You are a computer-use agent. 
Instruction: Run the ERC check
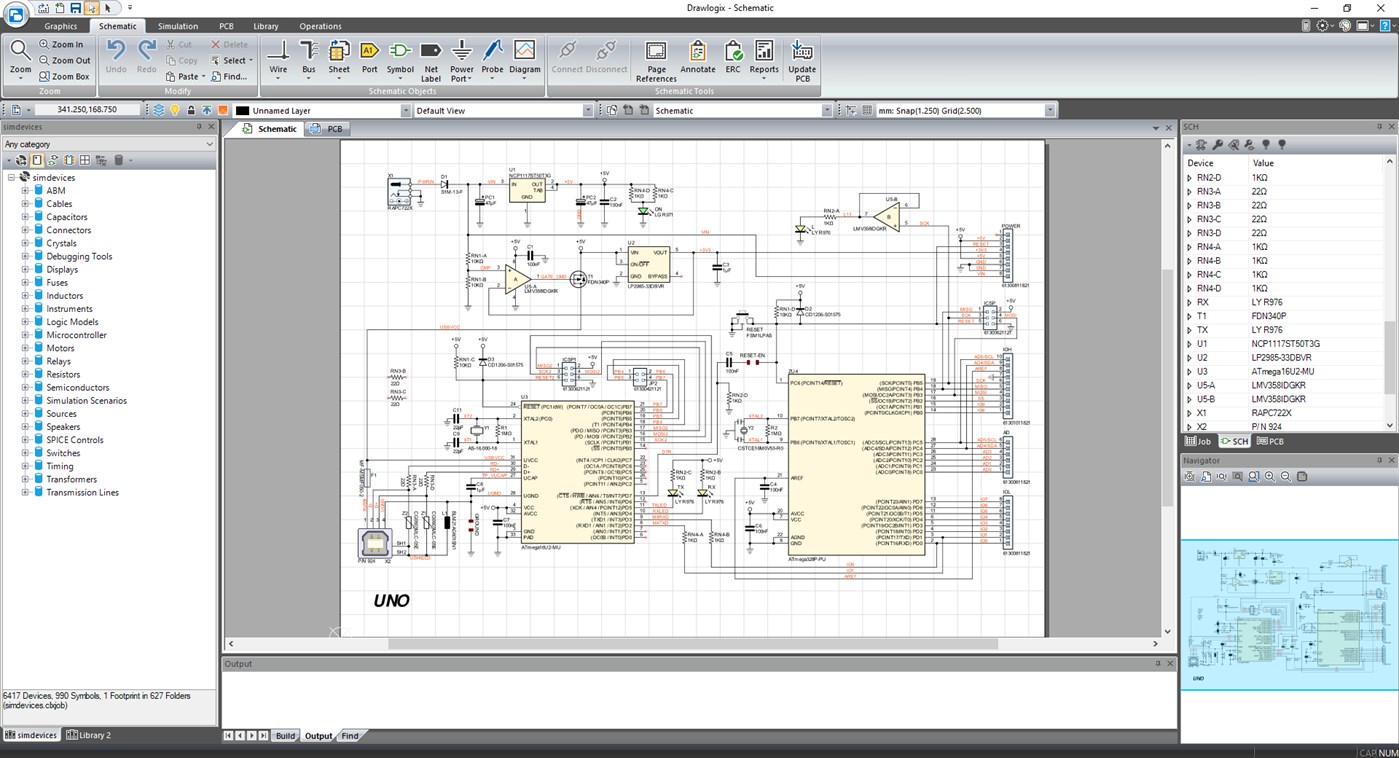(732, 57)
